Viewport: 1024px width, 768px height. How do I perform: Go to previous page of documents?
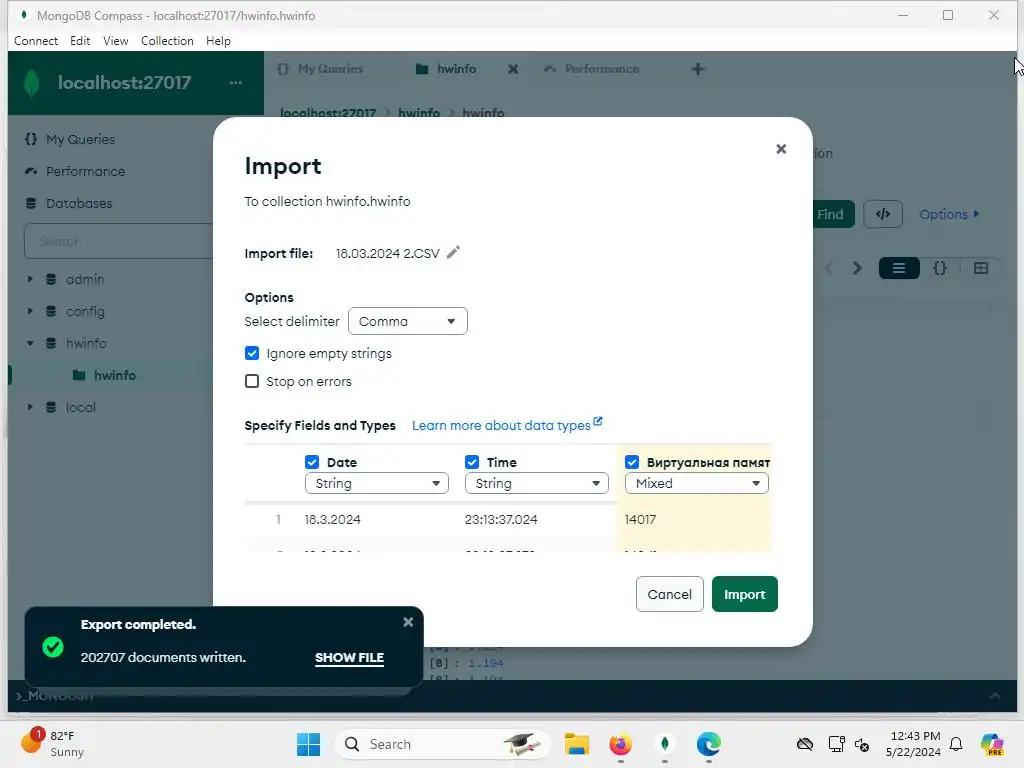click(x=829, y=268)
